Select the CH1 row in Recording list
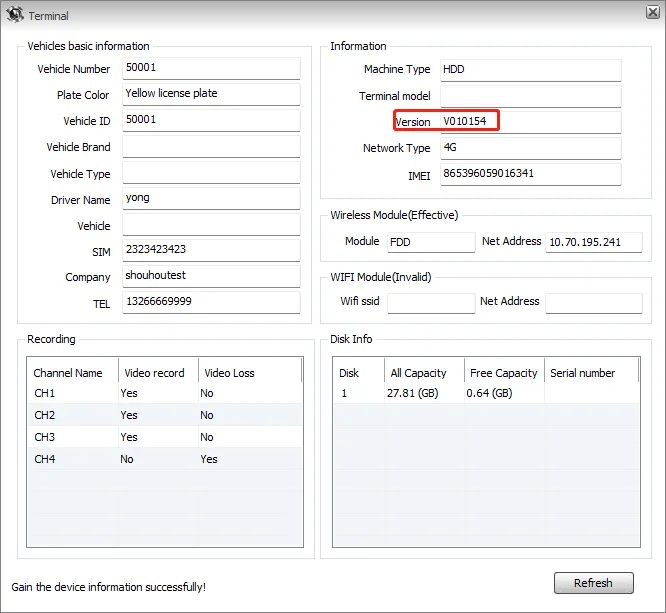Screen dimensions: 666x613 (165, 393)
